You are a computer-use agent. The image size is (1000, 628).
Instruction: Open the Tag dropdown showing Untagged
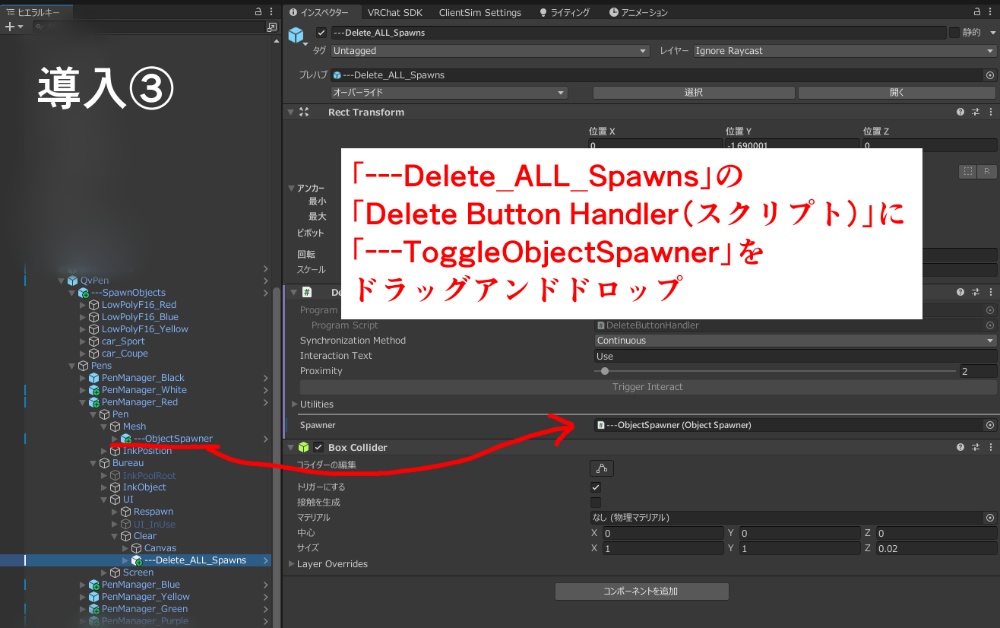pyautogui.click(x=490, y=51)
